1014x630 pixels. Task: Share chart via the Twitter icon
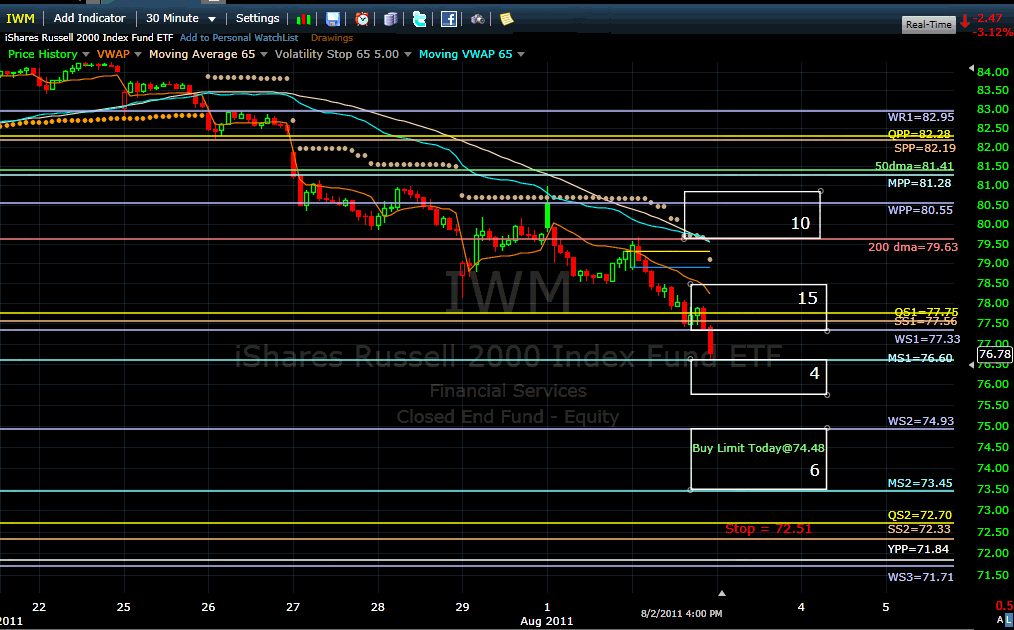pos(420,19)
